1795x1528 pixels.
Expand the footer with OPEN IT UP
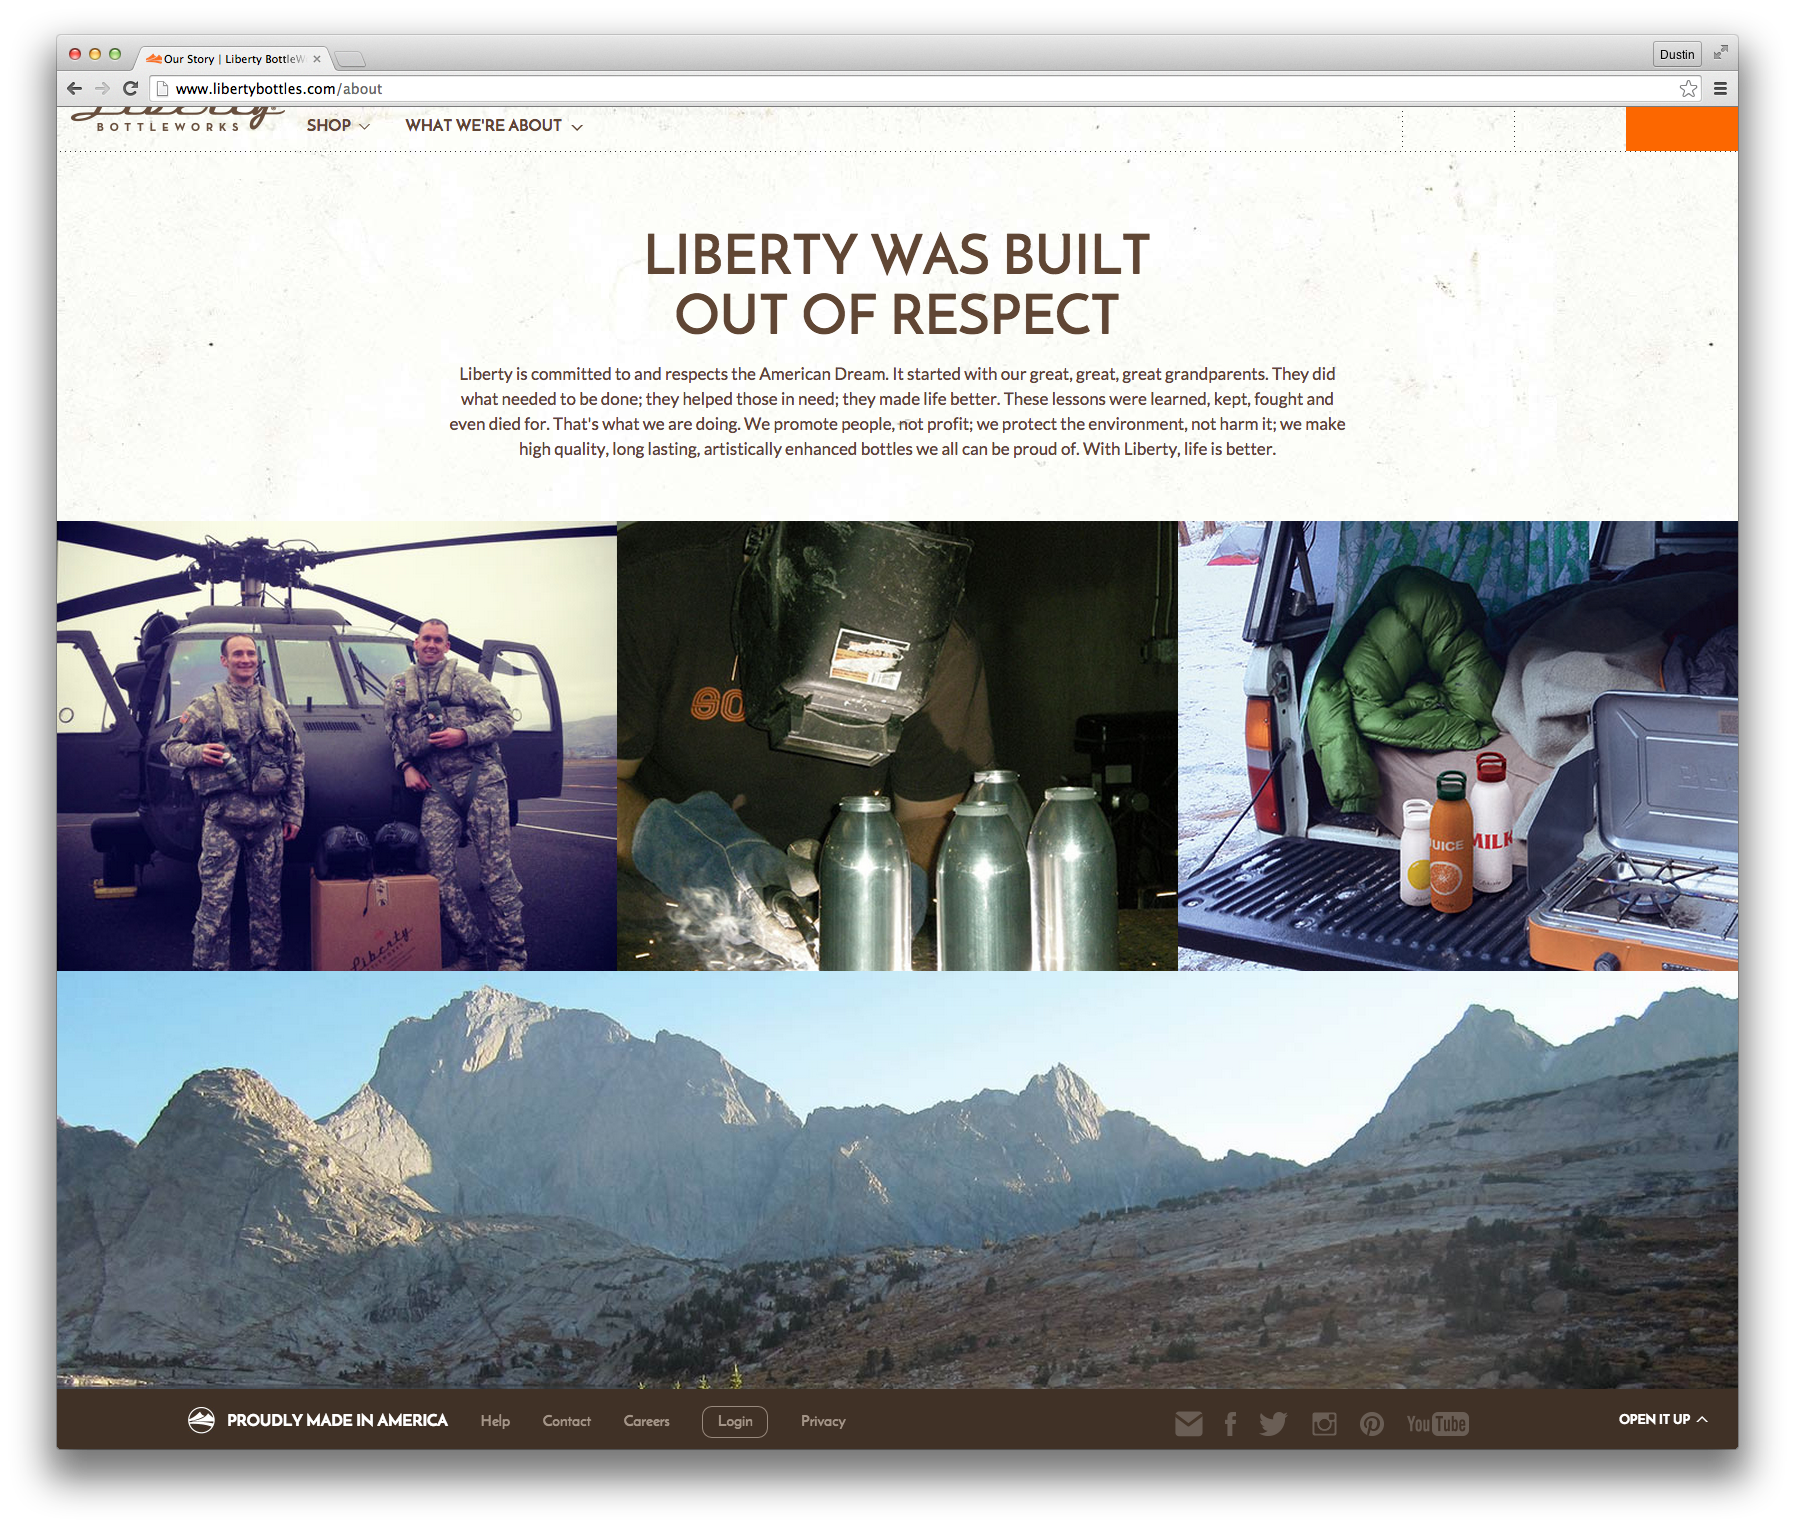click(x=1663, y=1419)
